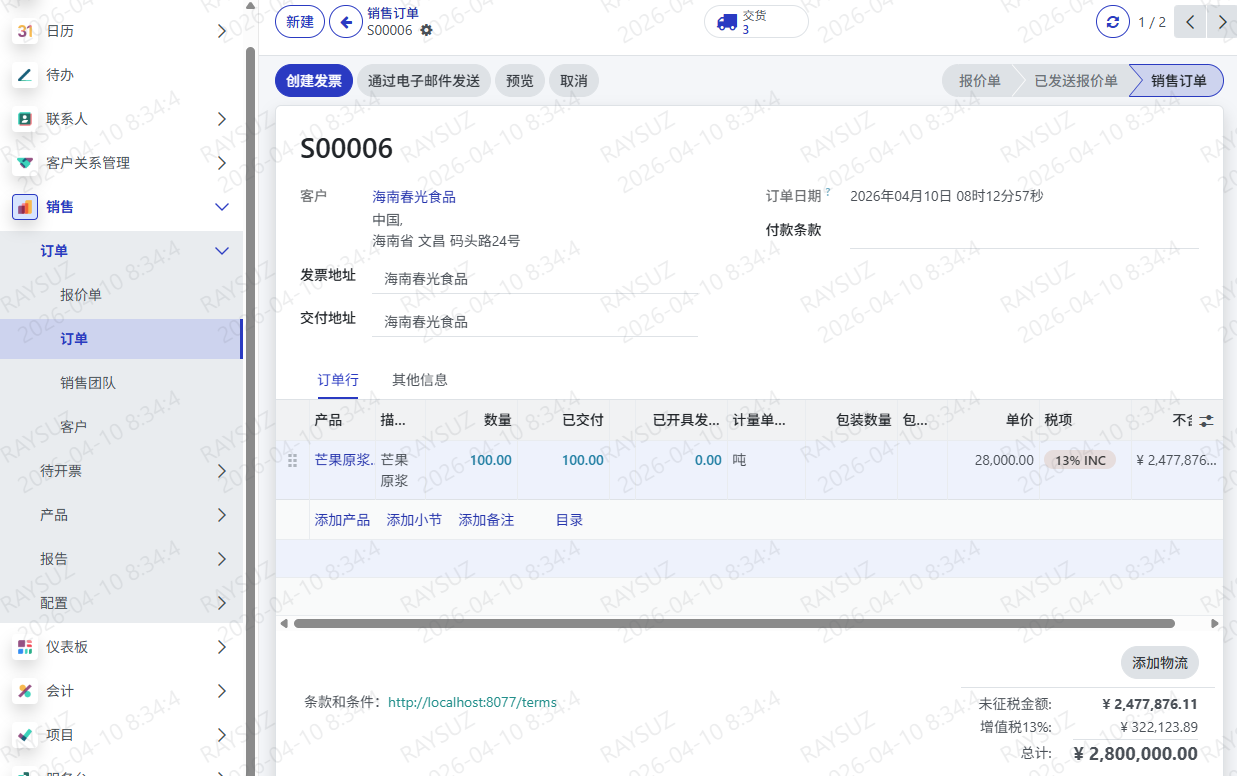The height and width of the screenshot is (776, 1237).
Task: Click 添加物流 button
Action: [1160, 663]
